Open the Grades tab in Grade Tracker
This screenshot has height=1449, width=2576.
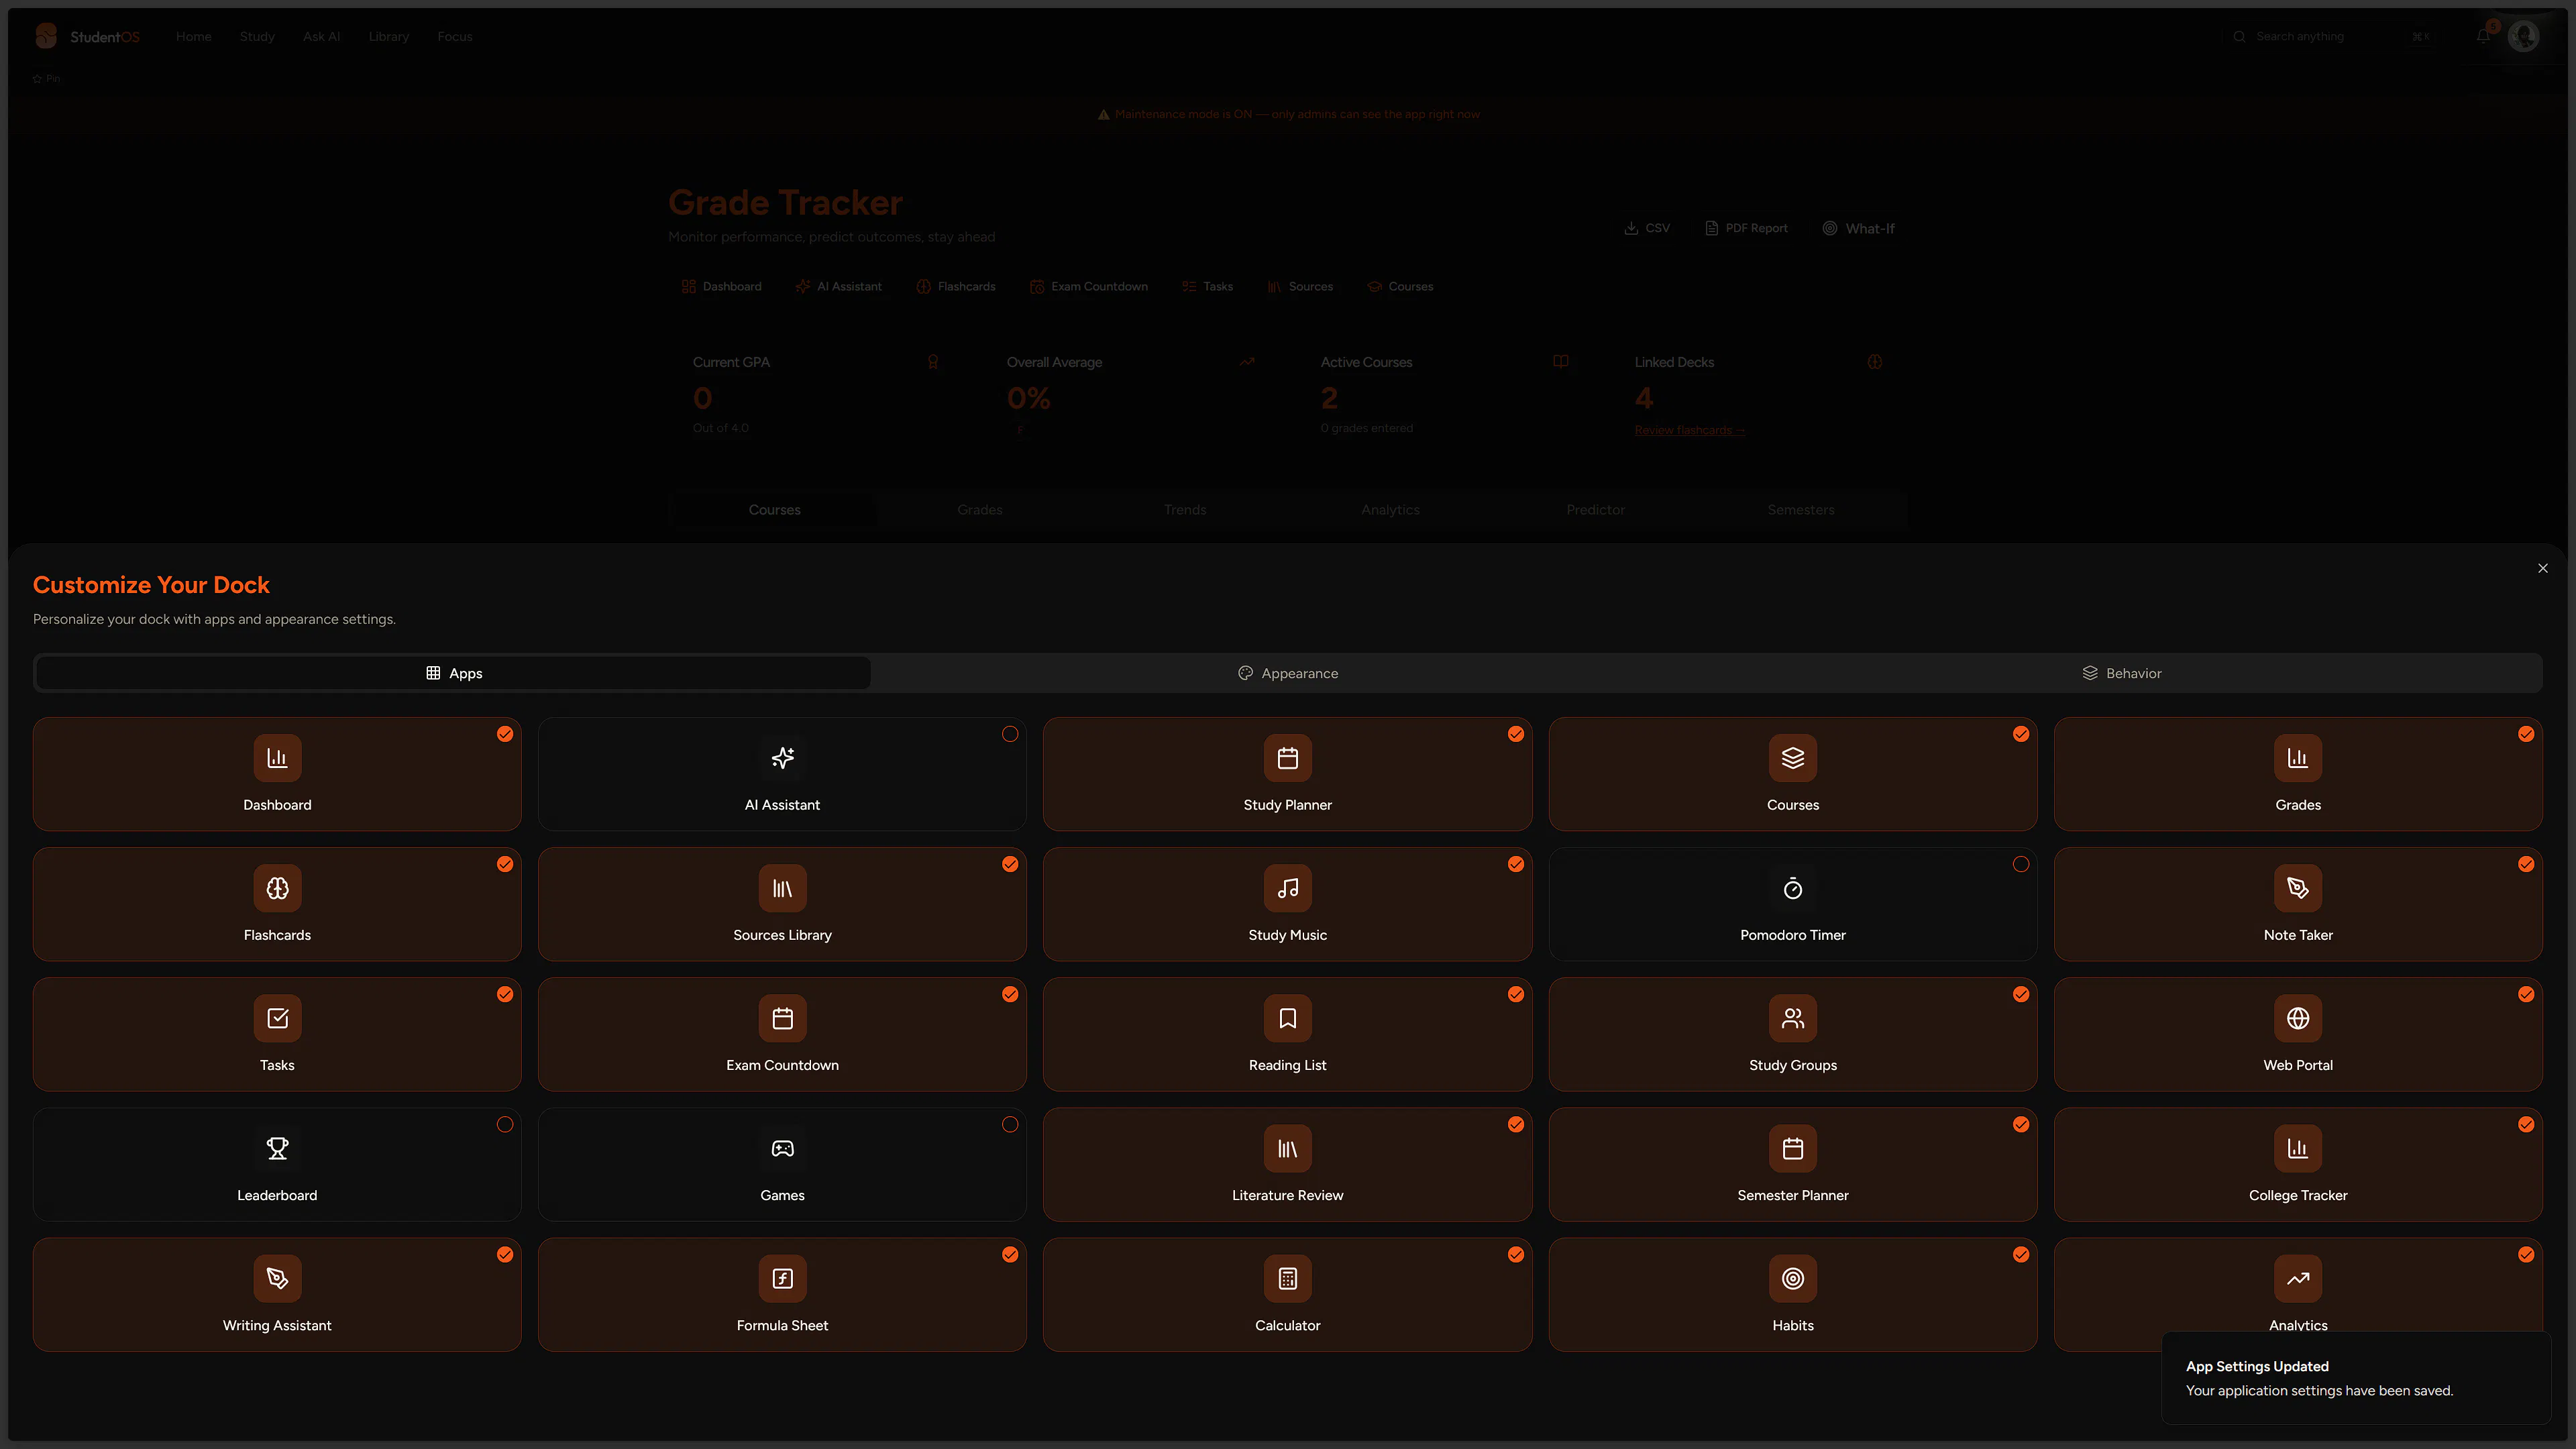pyautogui.click(x=979, y=510)
